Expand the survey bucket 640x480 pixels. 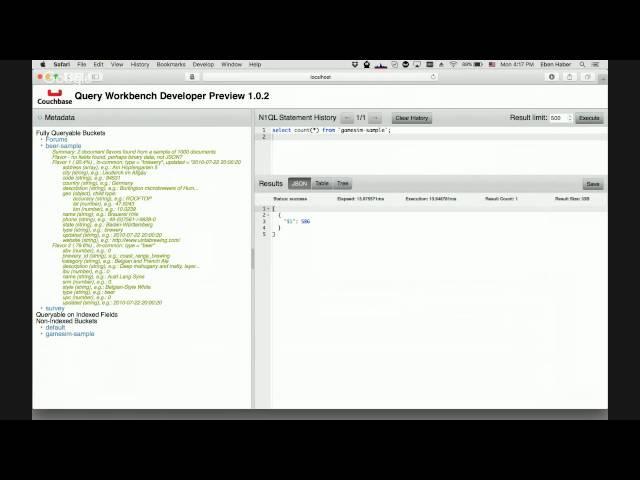pyautogui.click(x=55, y=308)
